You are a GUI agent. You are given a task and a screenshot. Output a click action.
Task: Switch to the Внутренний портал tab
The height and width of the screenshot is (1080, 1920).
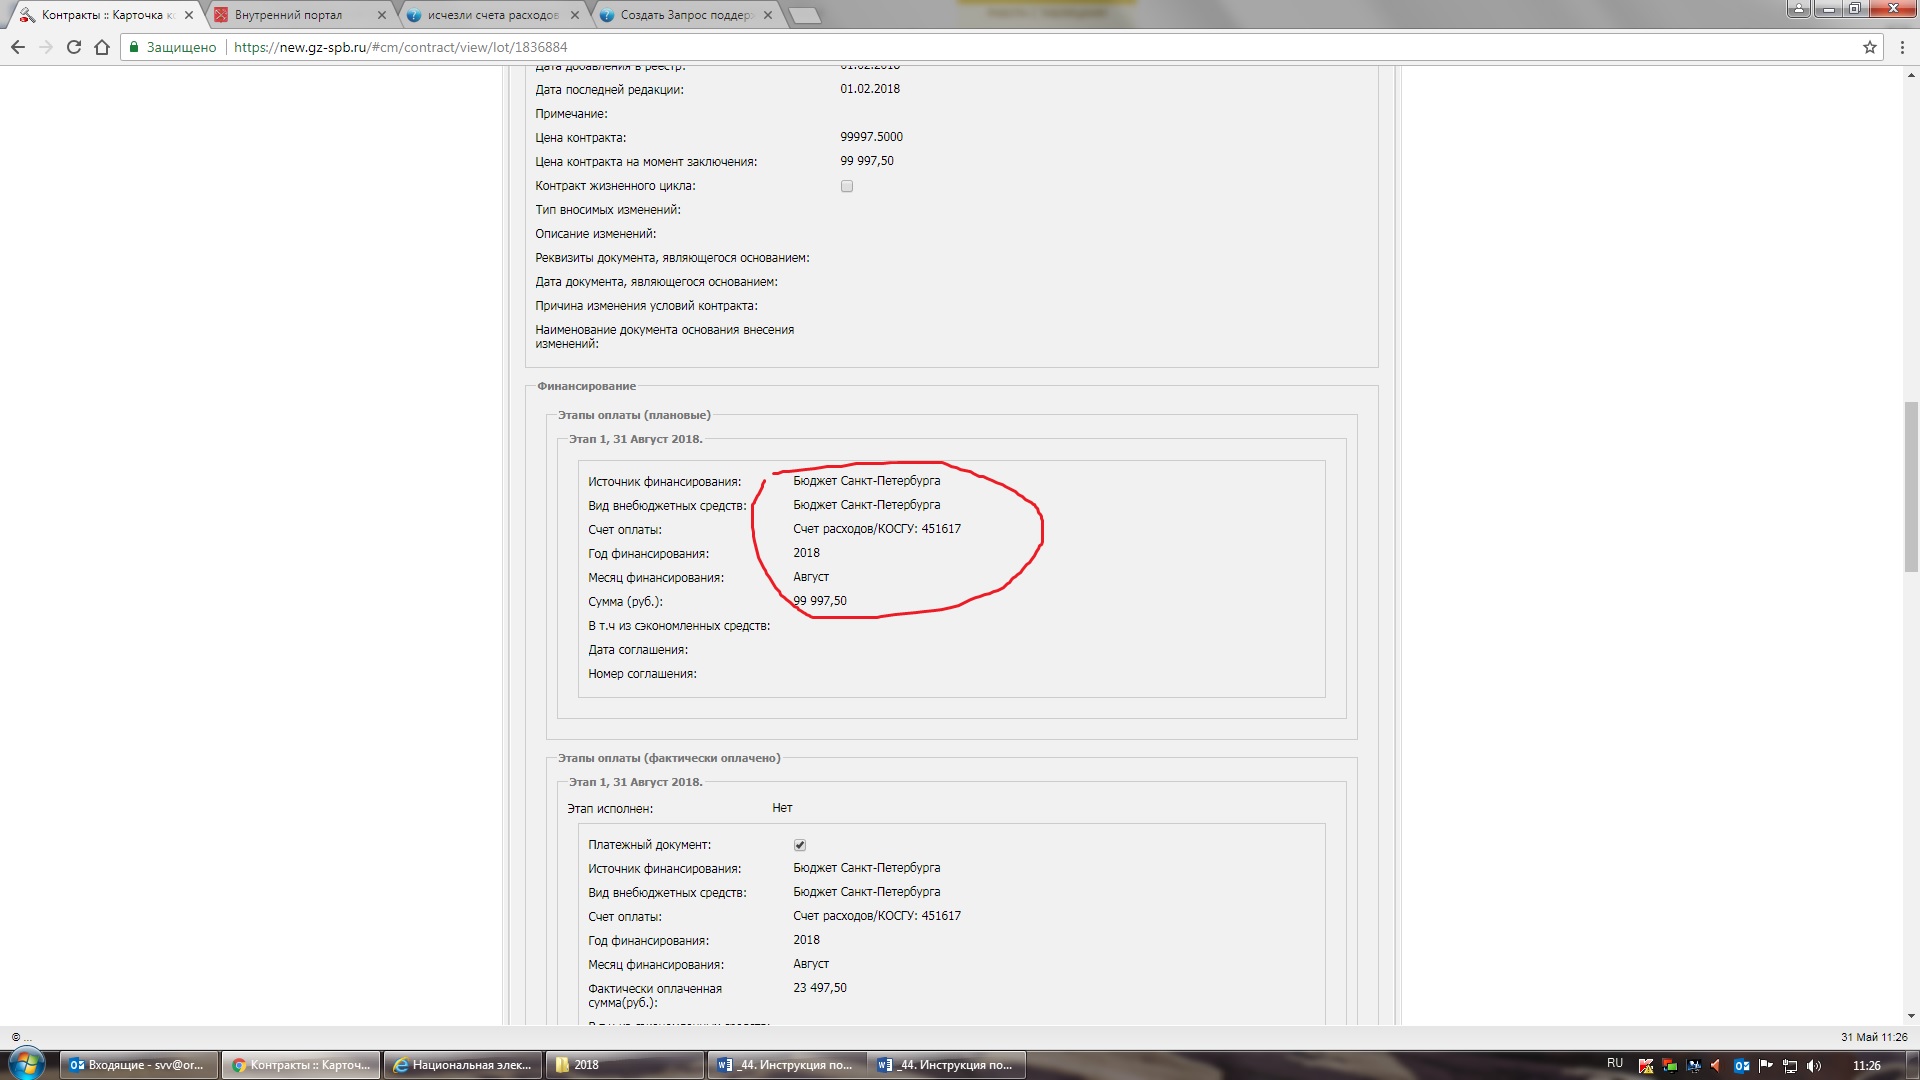[300, 15]
